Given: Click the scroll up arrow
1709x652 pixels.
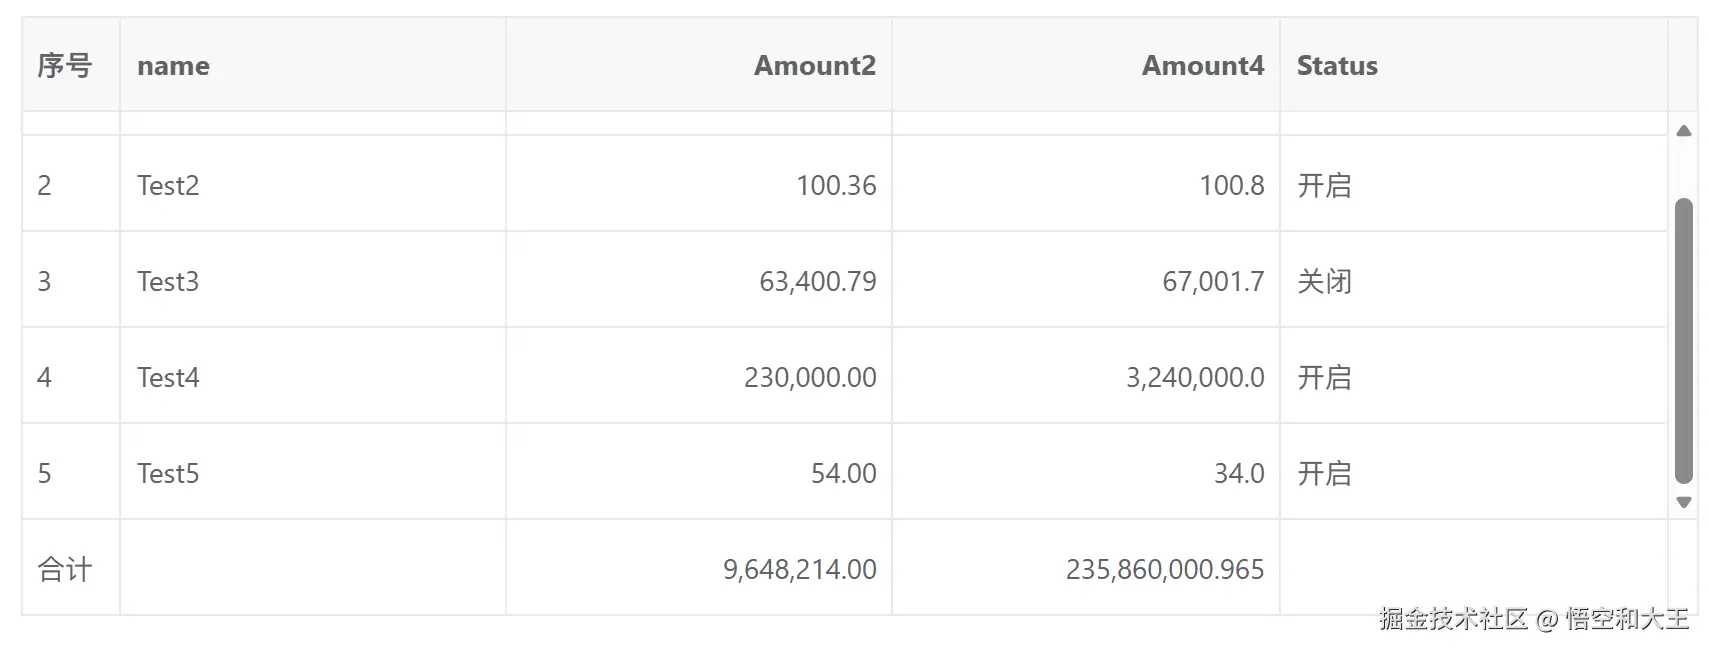Looking at the screenshot, I should [x=1683, y=131].
